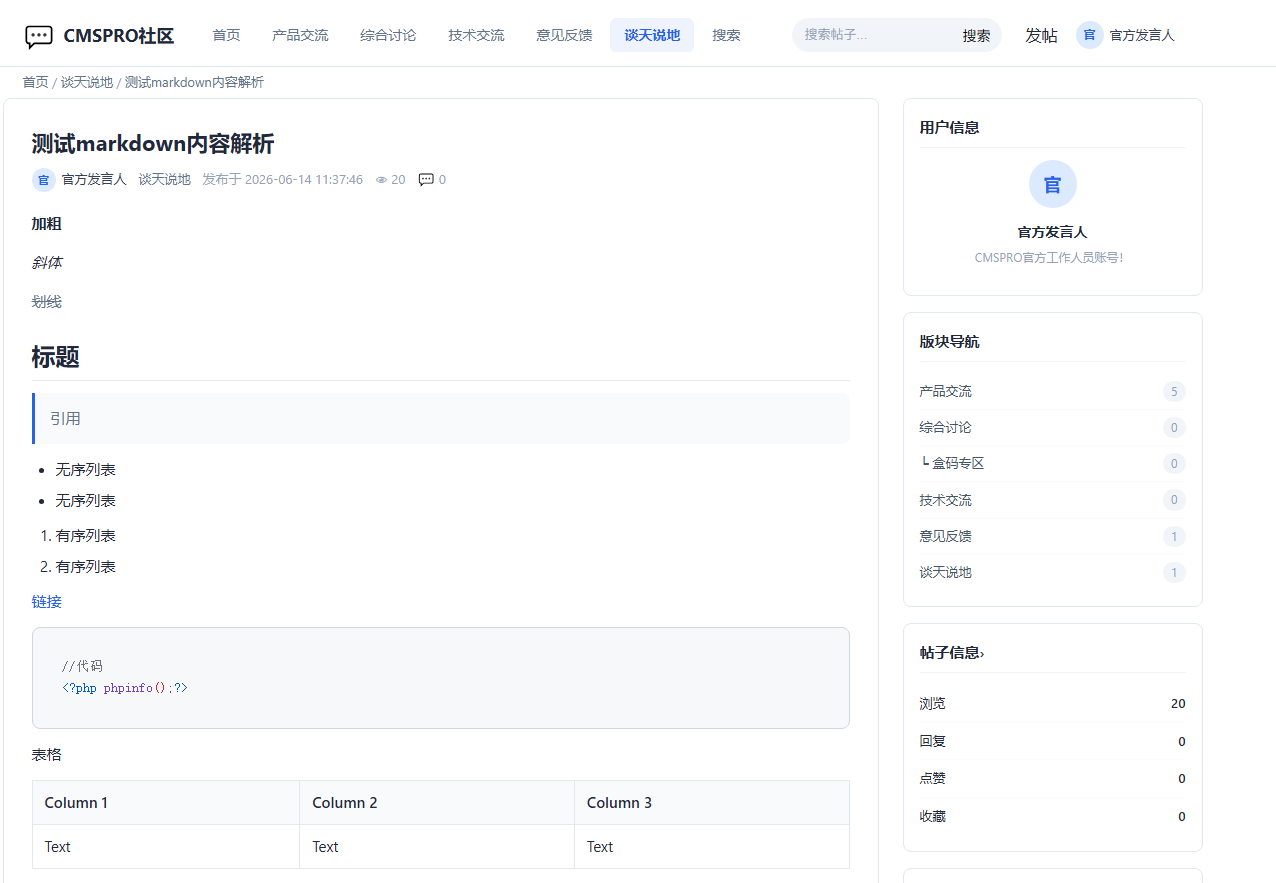Viewport: 1276px width, 883px height.
Task: Open 意见反馈 in the 版块导航 sidebar
Action: [946, 536]
